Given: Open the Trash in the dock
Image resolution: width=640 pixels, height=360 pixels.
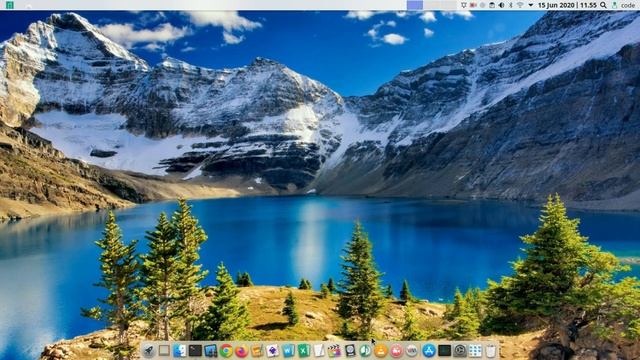Looking at the screenshot, I should [x=491, y=350].
